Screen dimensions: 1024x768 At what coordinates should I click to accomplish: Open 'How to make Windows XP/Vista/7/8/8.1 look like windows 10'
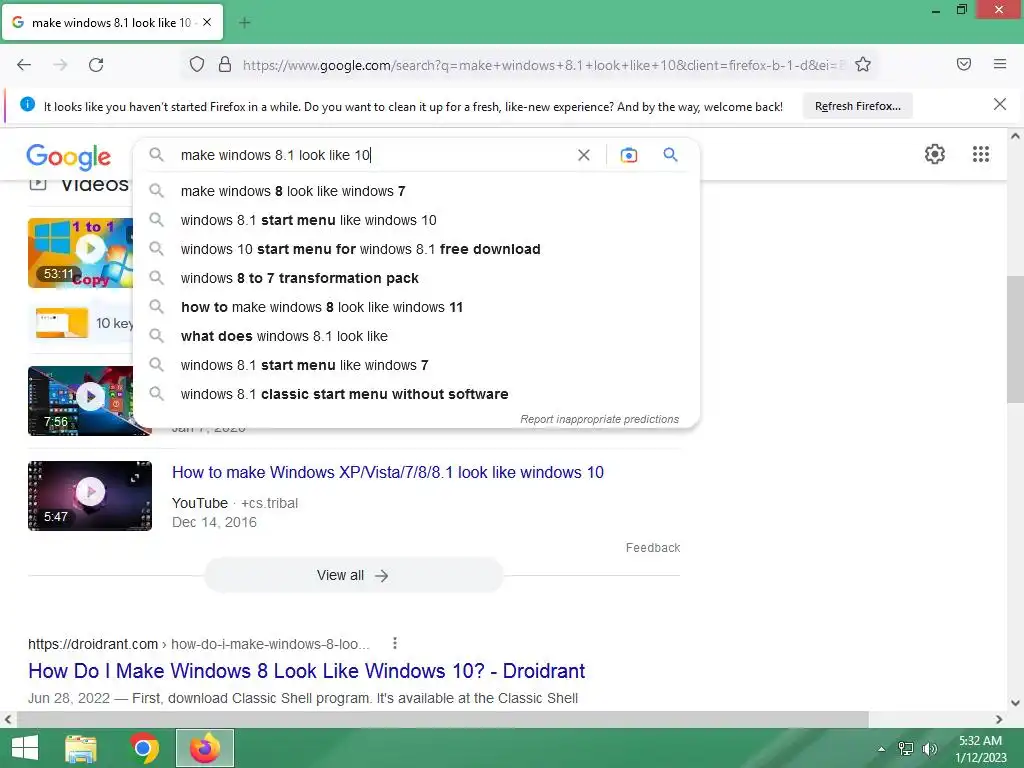tap(387, 472)
